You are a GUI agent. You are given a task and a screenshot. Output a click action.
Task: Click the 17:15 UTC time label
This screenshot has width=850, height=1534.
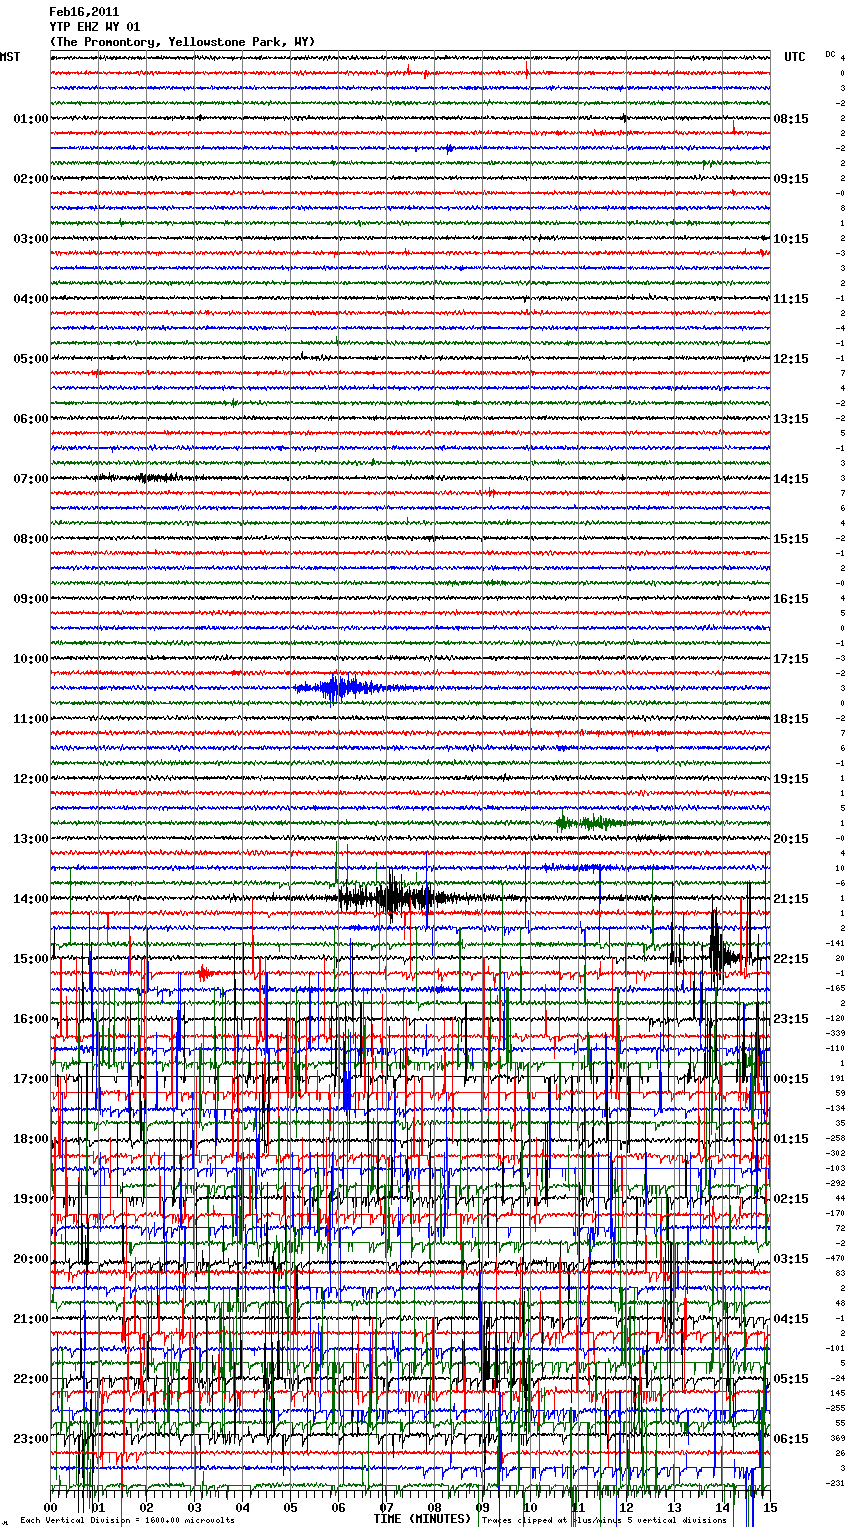[791, 659]
